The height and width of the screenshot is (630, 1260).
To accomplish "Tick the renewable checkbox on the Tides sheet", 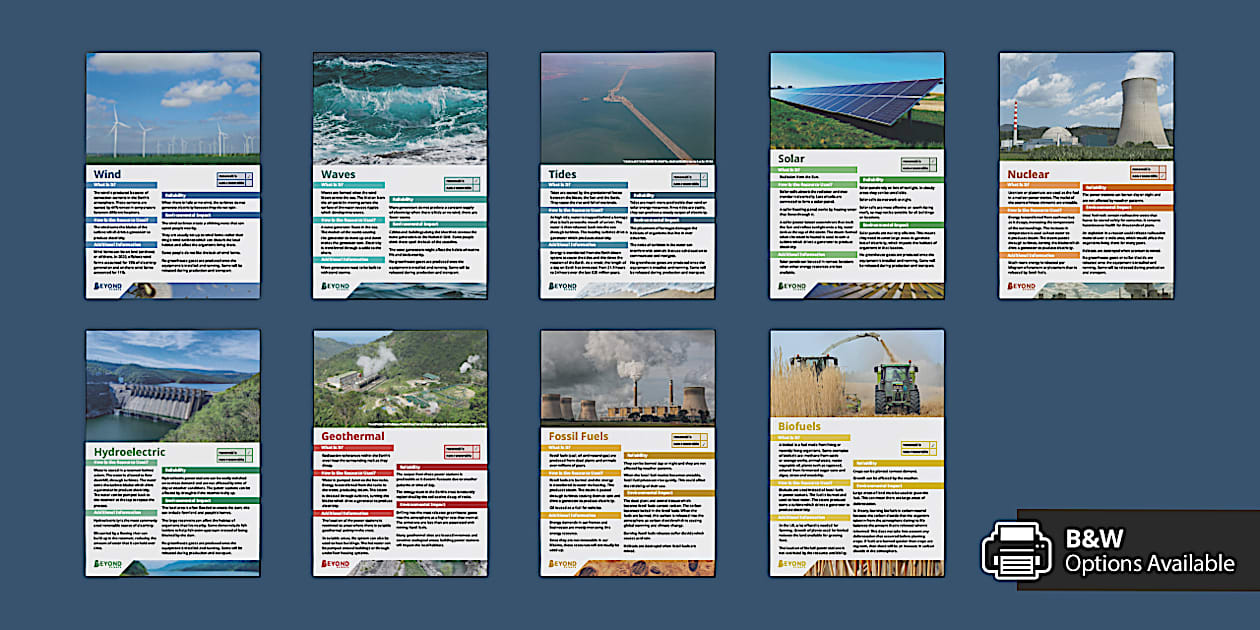I will click(x=705, y=176).
